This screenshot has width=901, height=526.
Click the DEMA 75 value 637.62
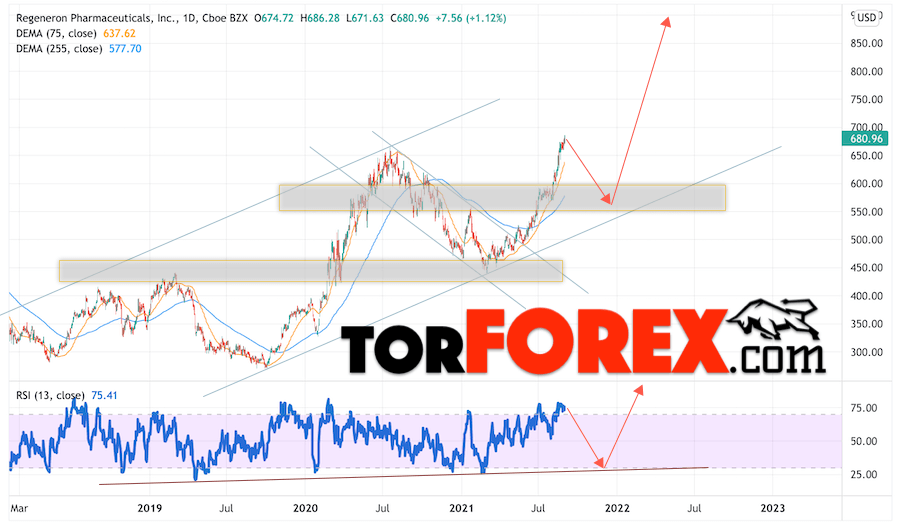[x=120, y=33]
